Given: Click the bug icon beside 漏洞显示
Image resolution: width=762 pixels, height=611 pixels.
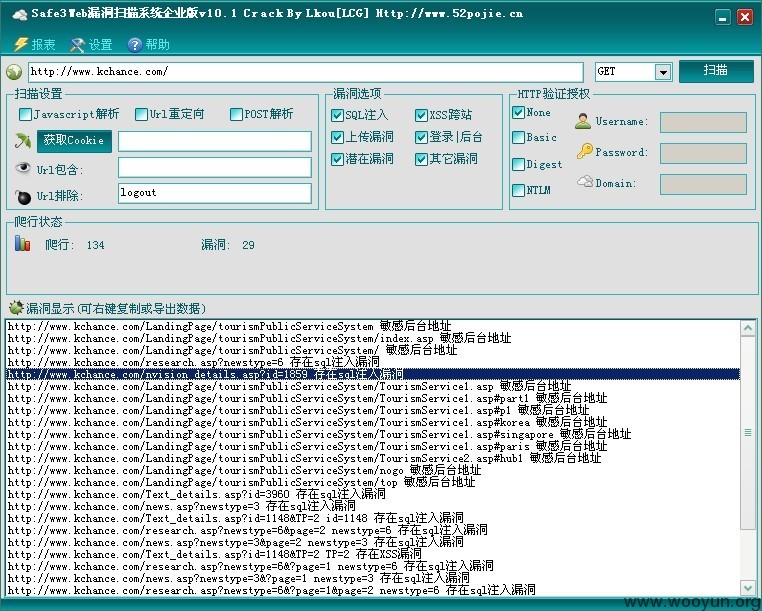Looking at the screenshot, I should 16,307.
